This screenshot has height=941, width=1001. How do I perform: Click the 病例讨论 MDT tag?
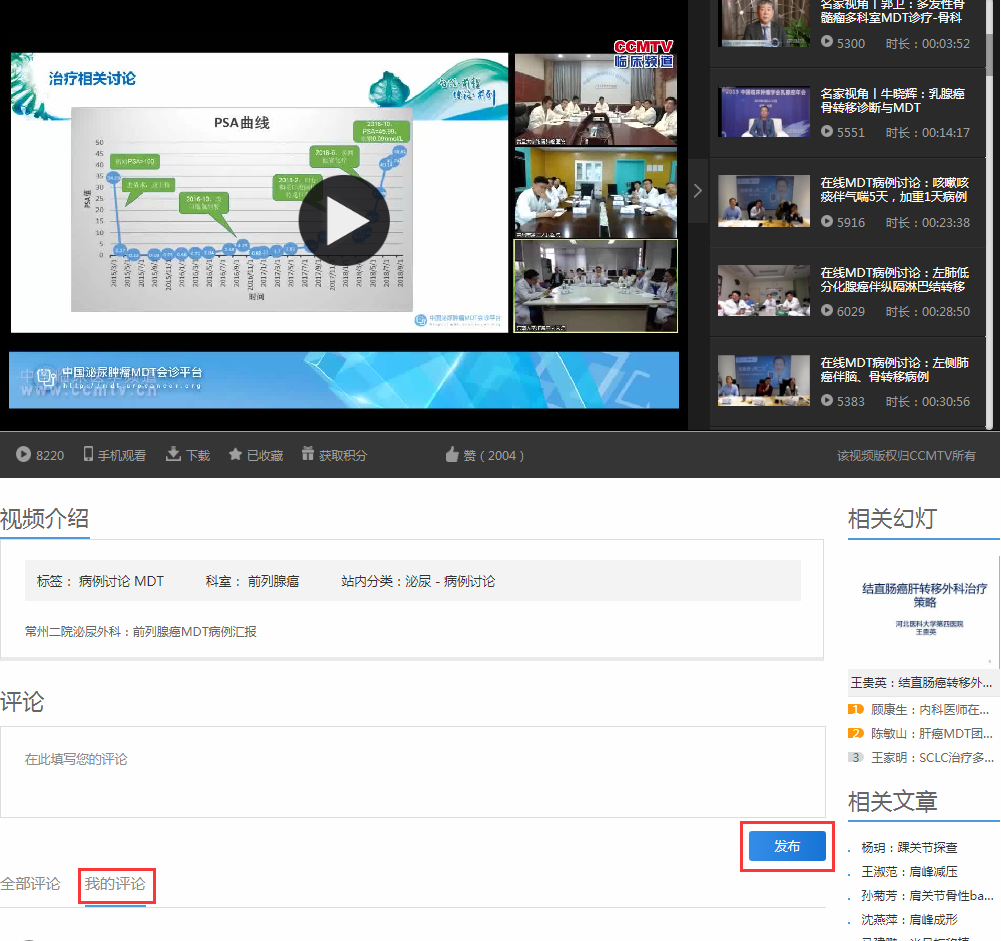pos(121,581)
